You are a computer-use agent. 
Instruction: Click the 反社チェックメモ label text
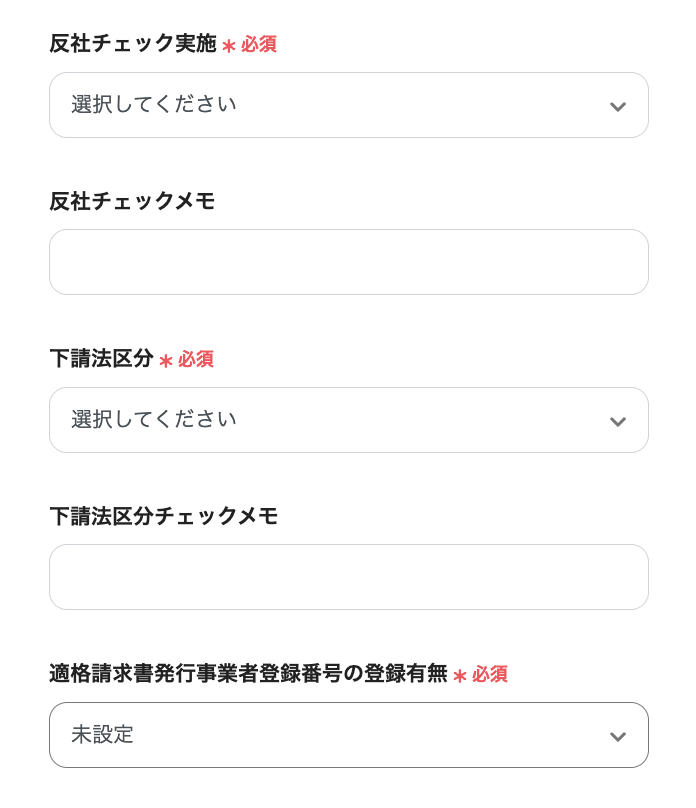pos(132,201)
